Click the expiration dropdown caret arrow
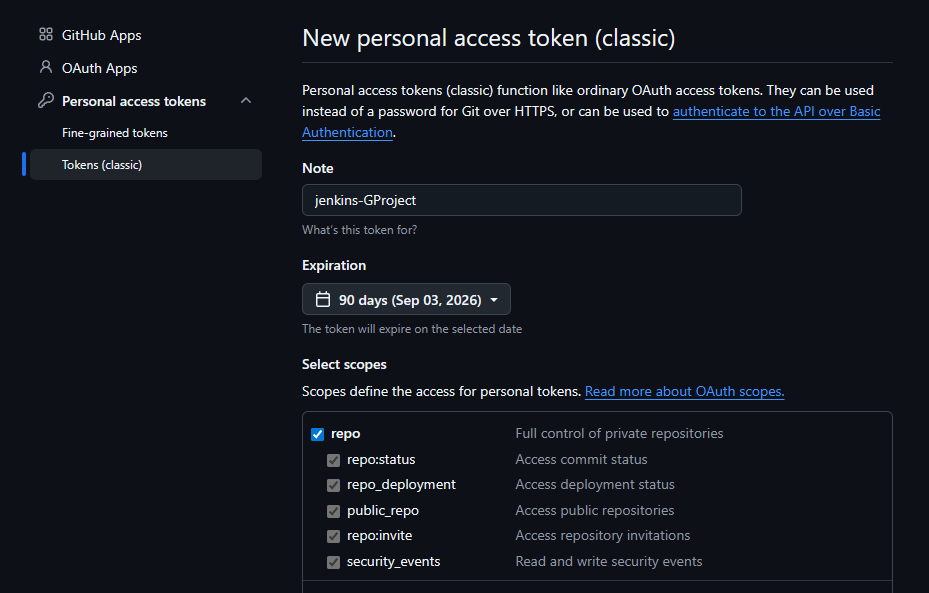The image size is (929, 593). (494, 300)
